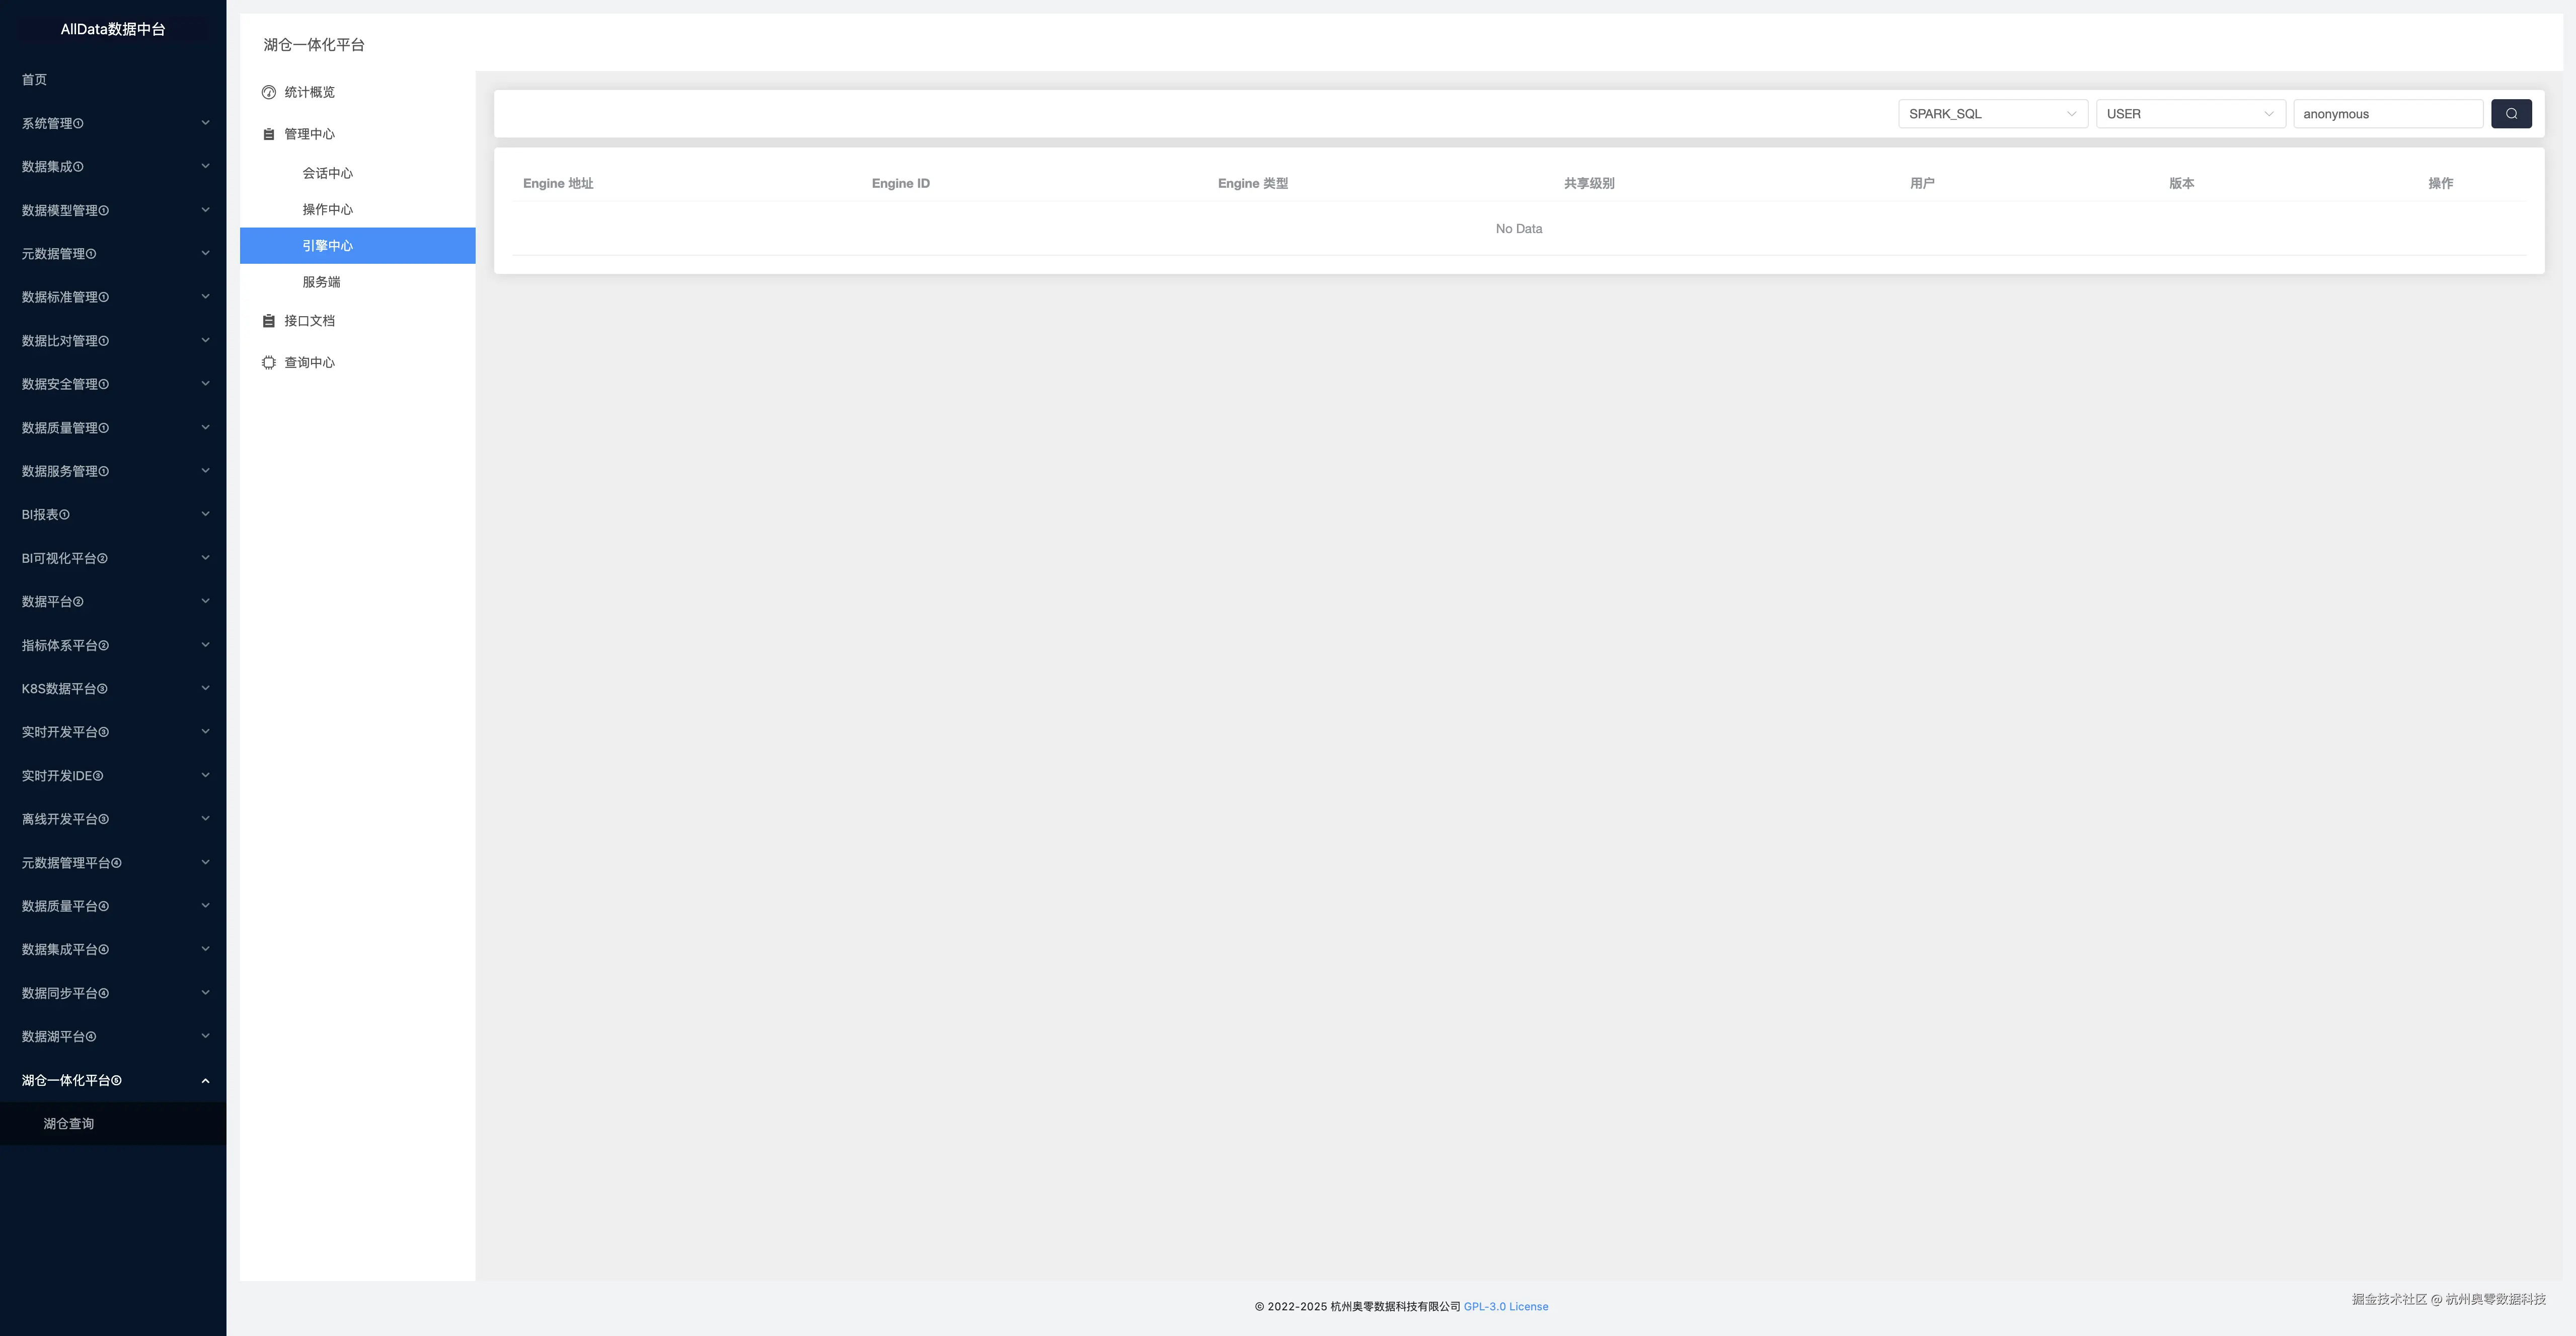
Task: Expand the 数据质量平台 sidebar menu
Action: [113, 906]
